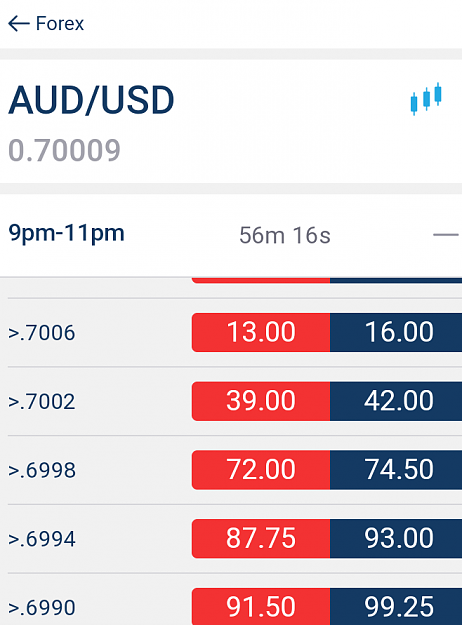Go back via the Forex label

click(x=60, y=24)
